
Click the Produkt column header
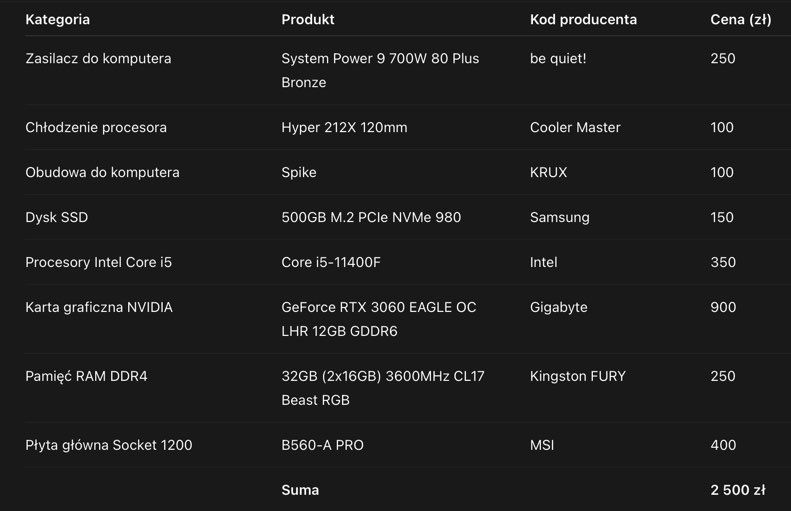(308, 20)
